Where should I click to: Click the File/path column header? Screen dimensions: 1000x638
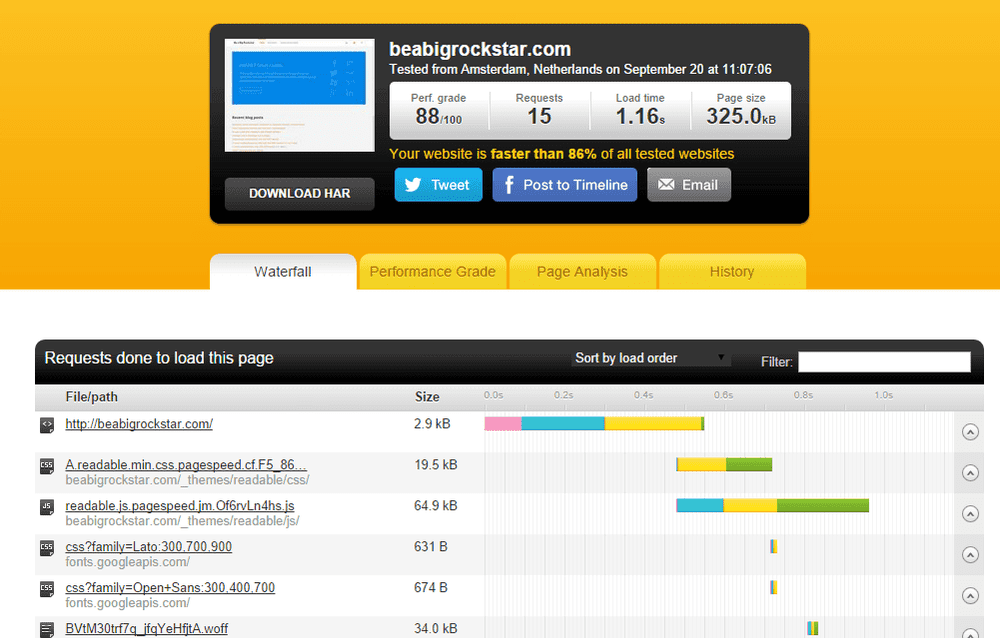(92, 397)
